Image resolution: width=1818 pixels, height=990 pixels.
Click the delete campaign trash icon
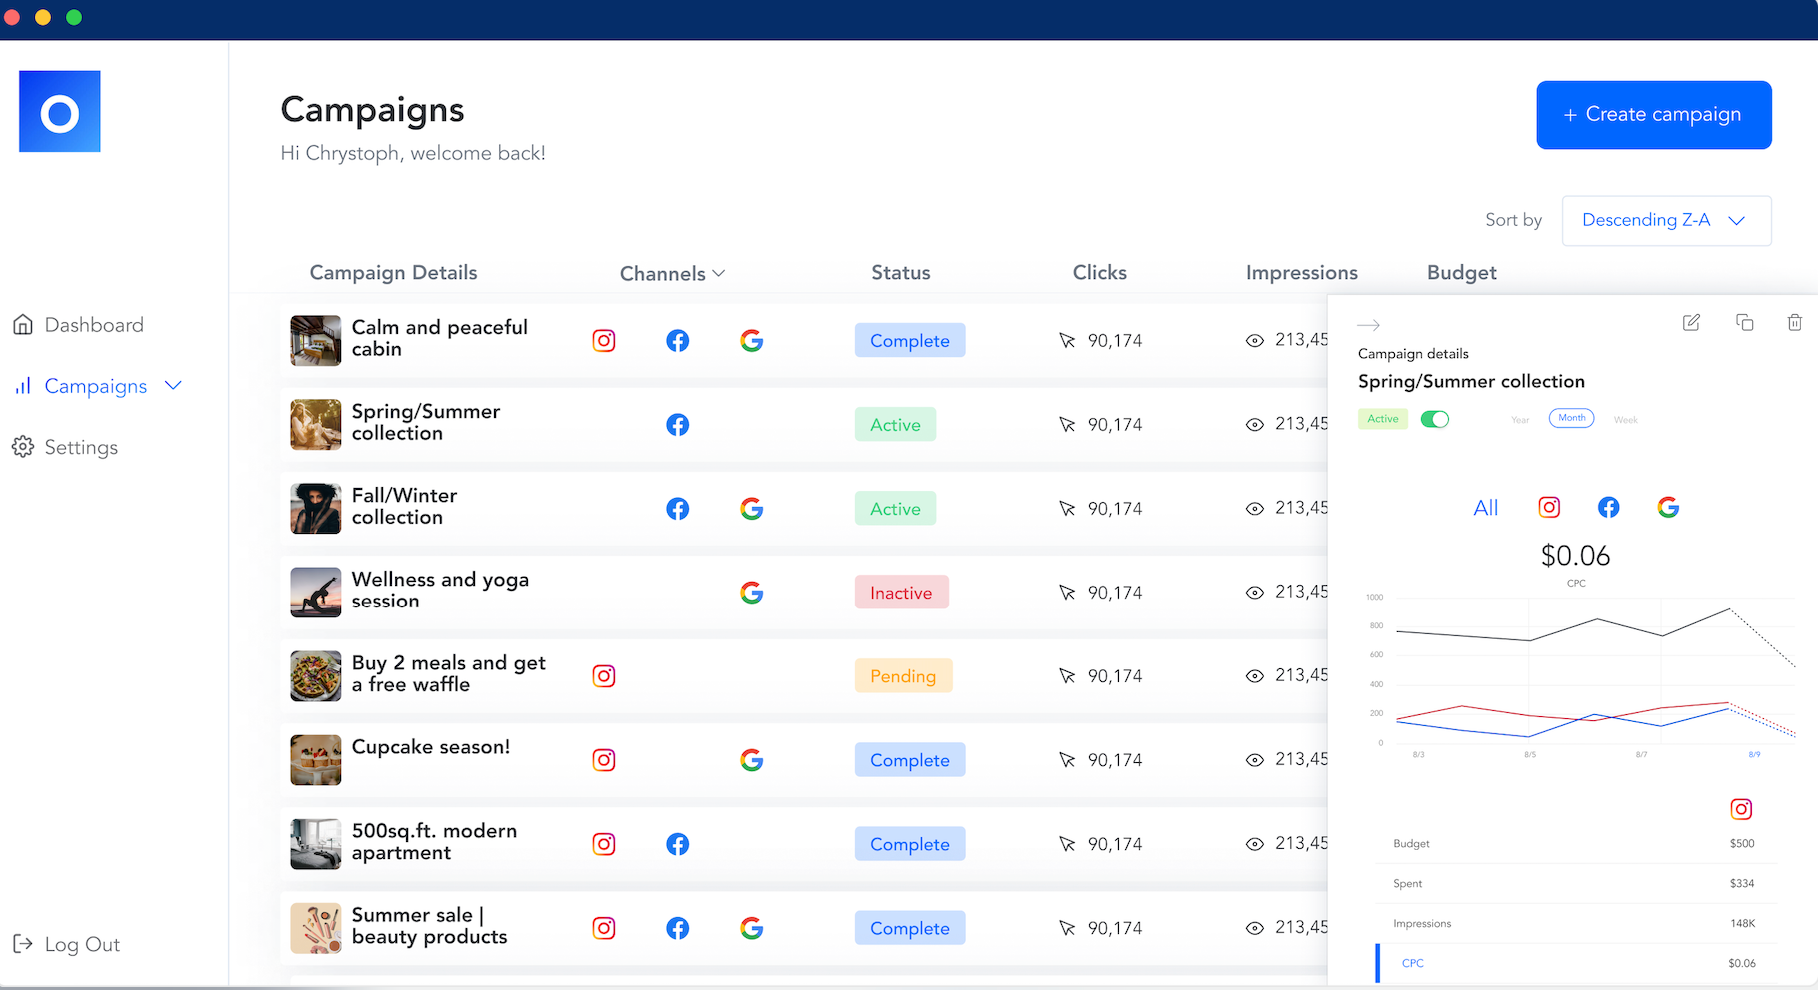tap(1795, 322)
